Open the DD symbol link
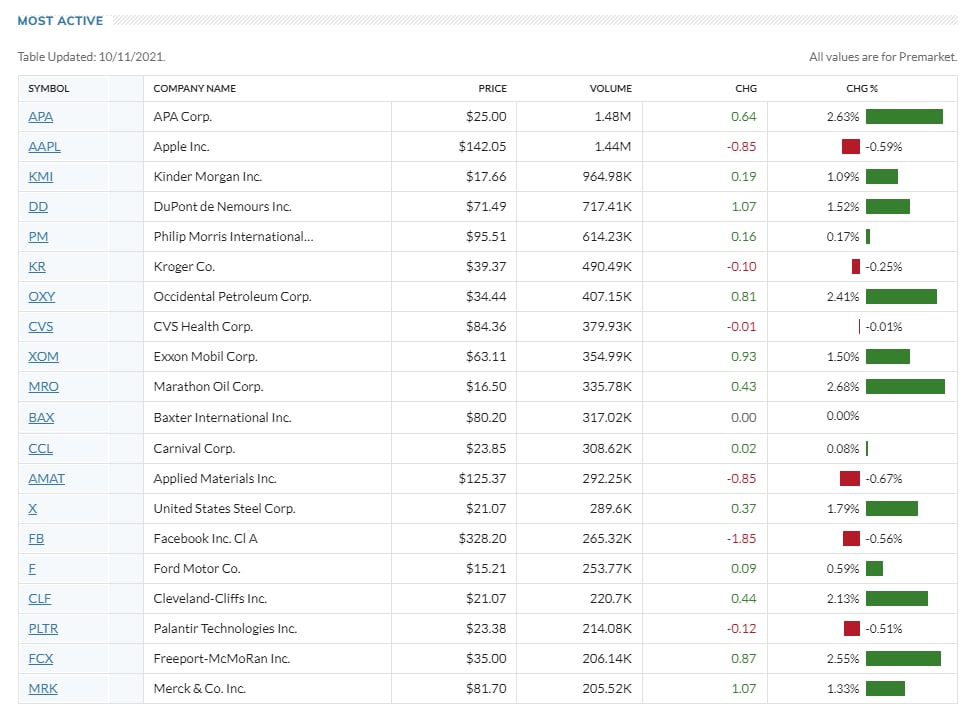 click(x=38, y=207)
